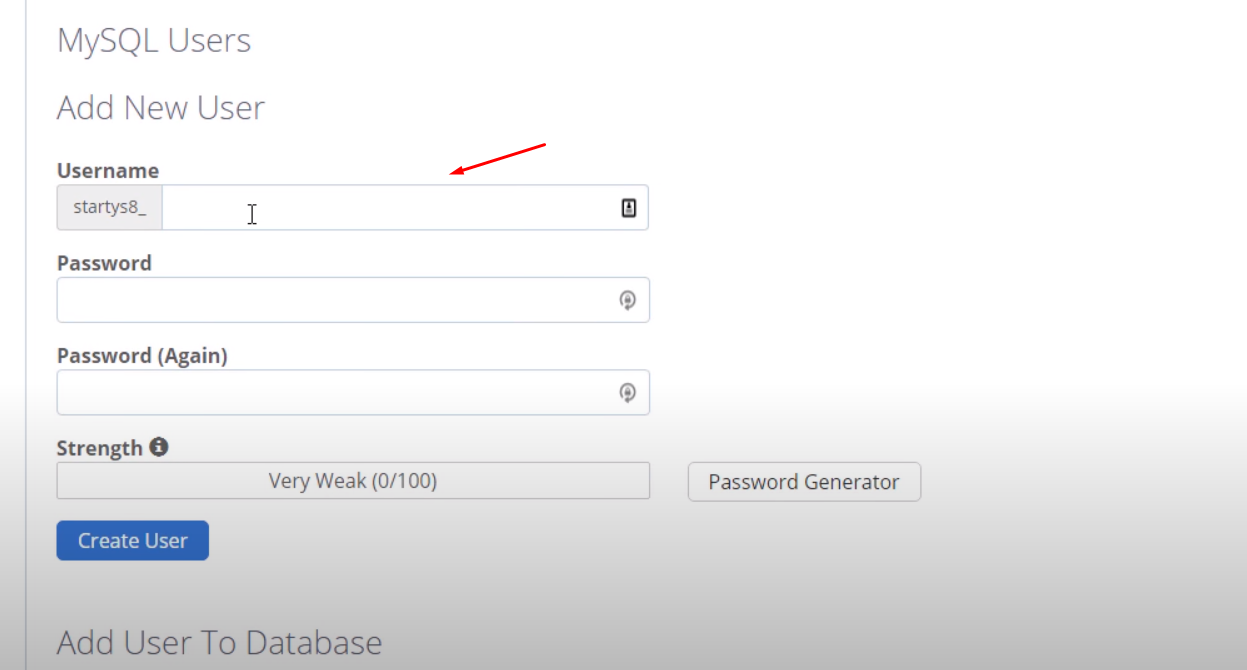Click the info icon next to Strength
The width and height of the screenshot is (1247, 670).
coord(159,447)
